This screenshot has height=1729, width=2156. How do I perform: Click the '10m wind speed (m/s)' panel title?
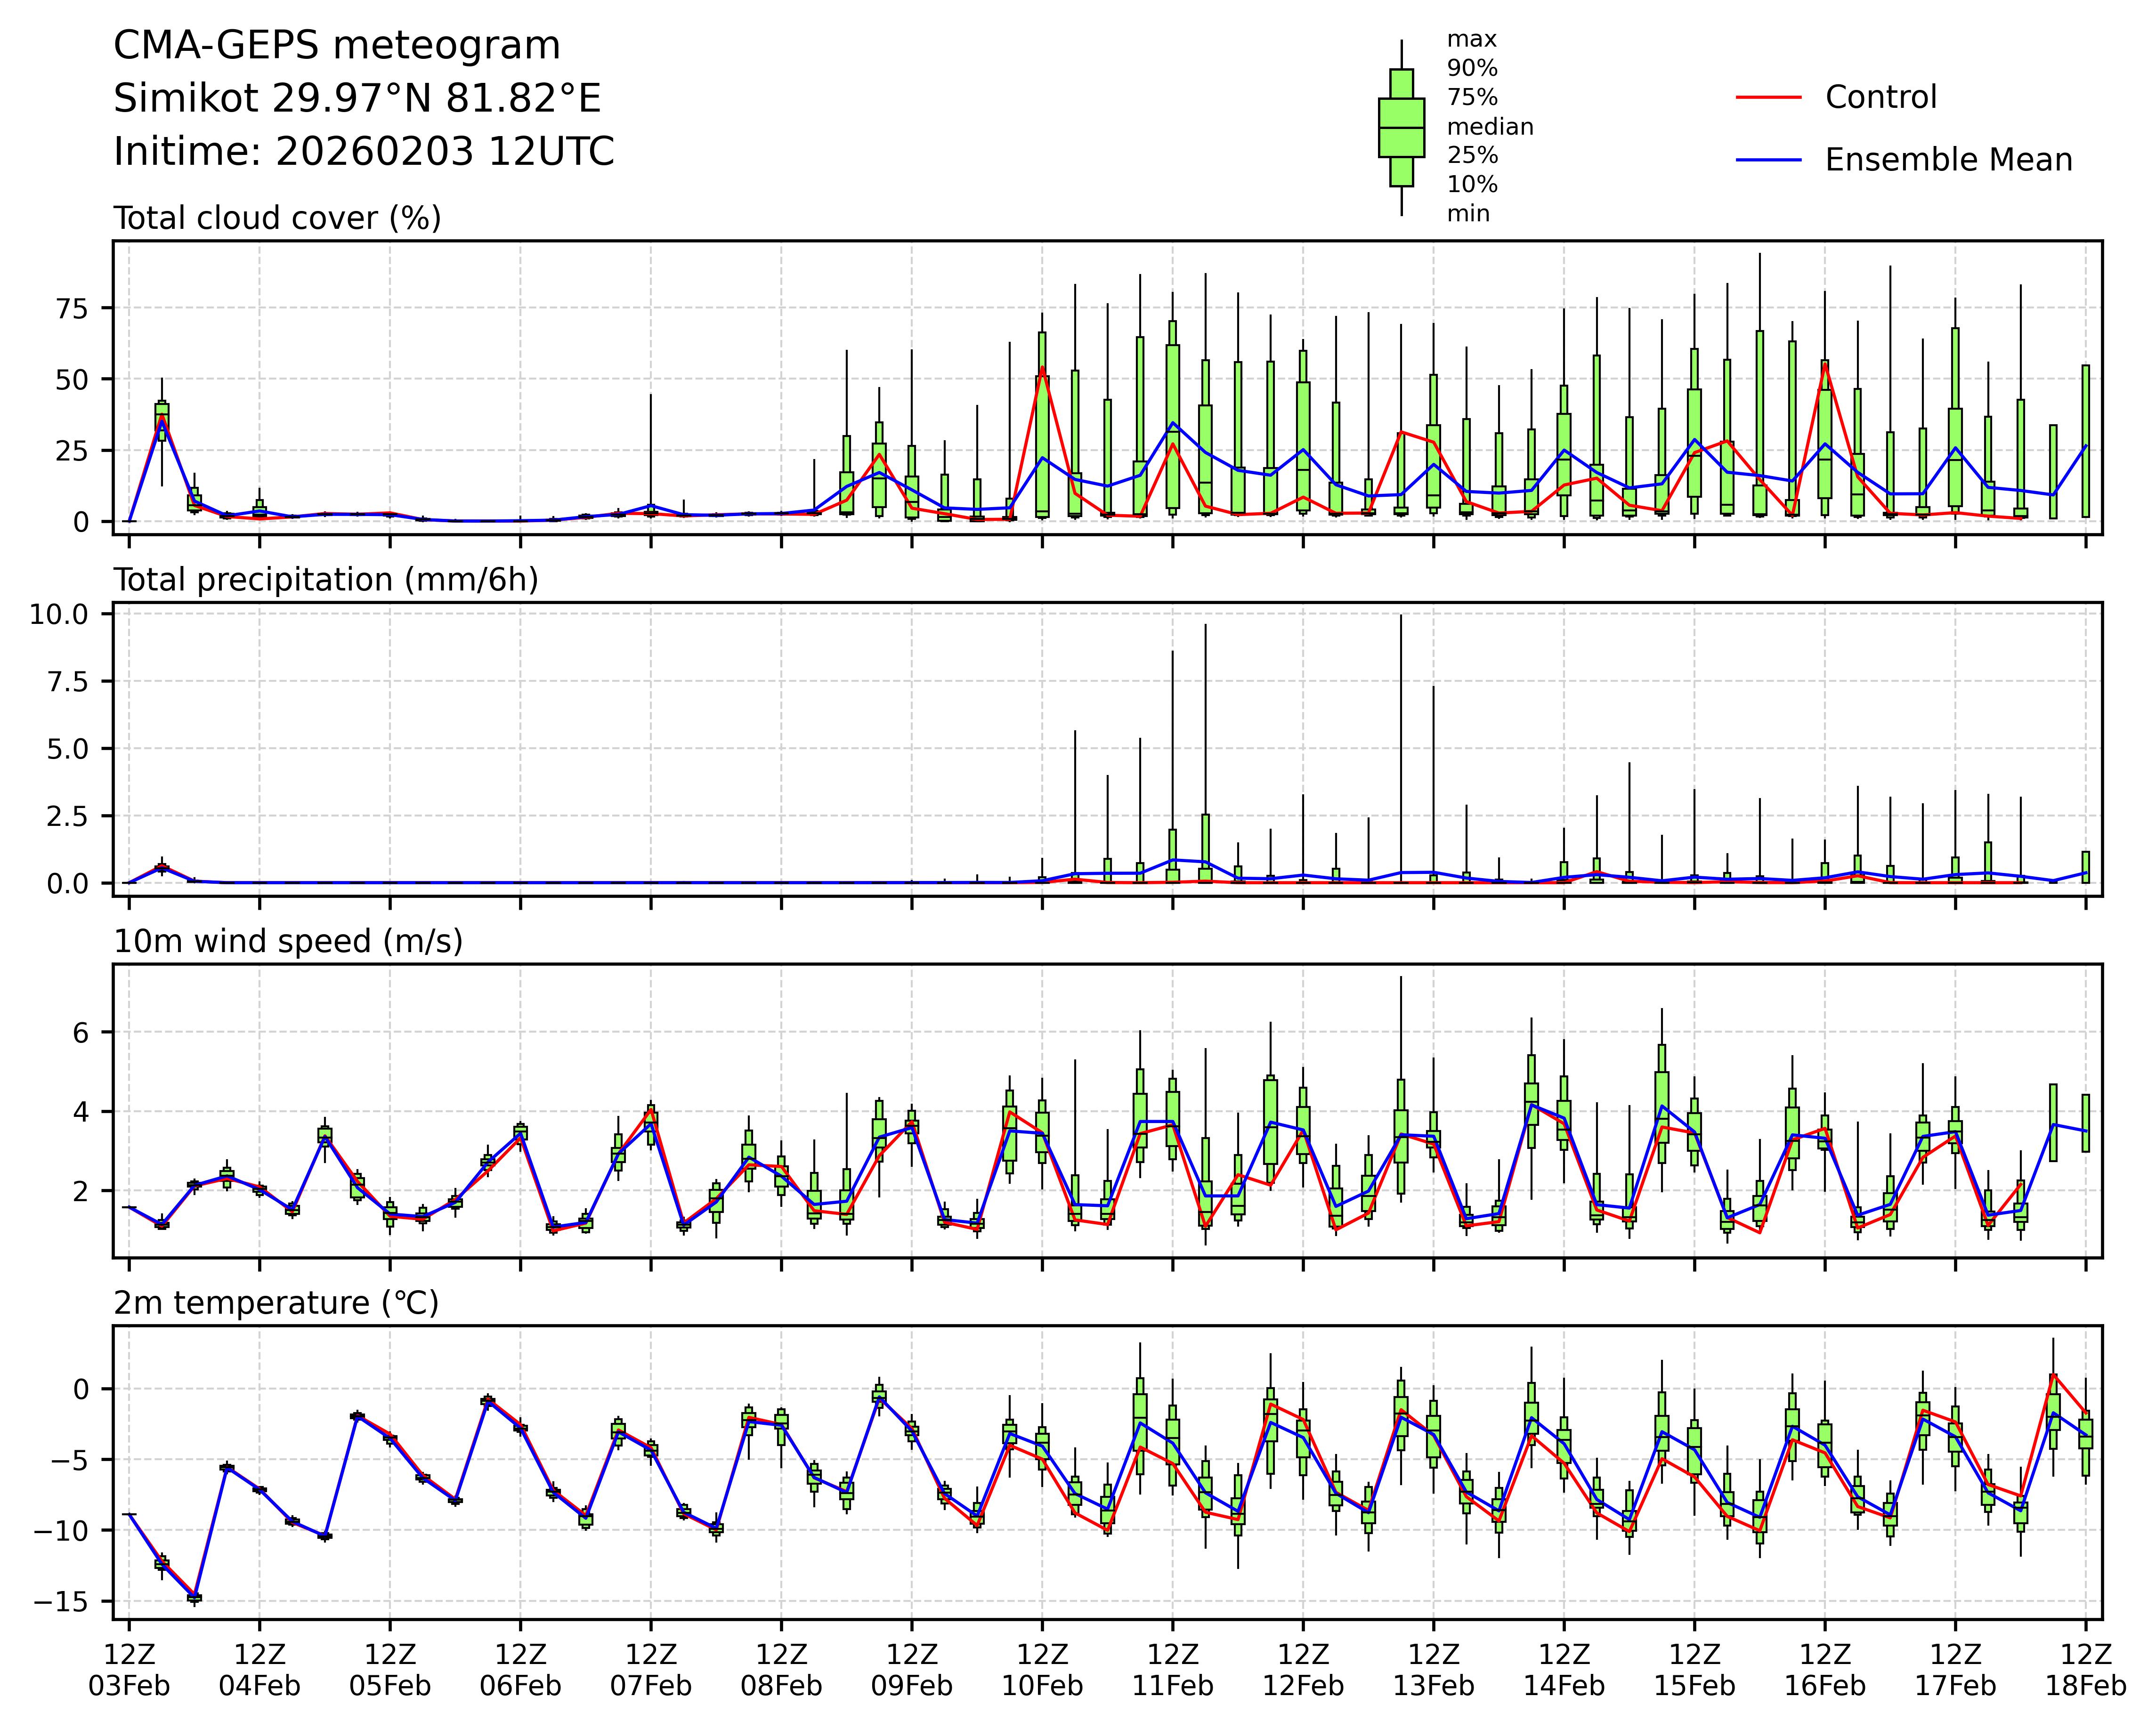click(288, 942)
